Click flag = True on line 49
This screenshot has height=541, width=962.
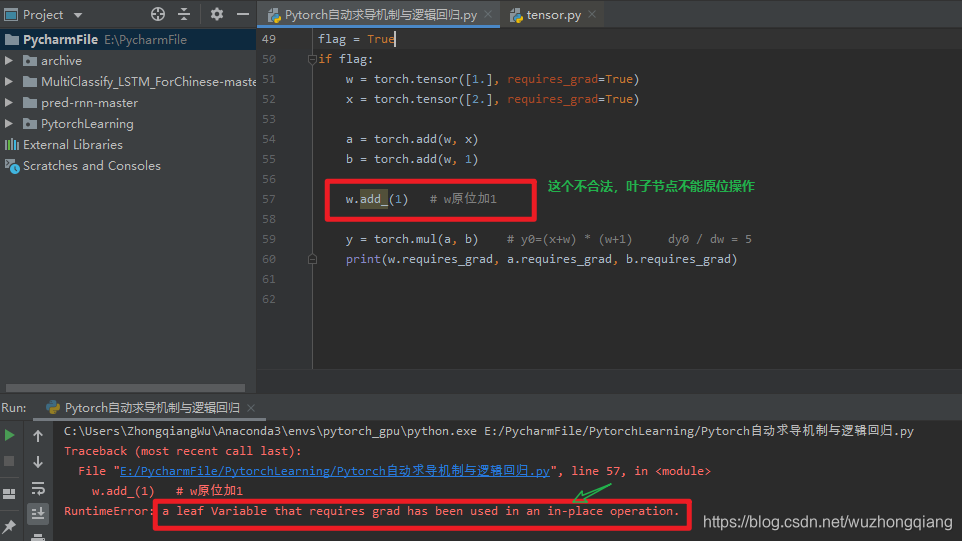click(356, 39)
